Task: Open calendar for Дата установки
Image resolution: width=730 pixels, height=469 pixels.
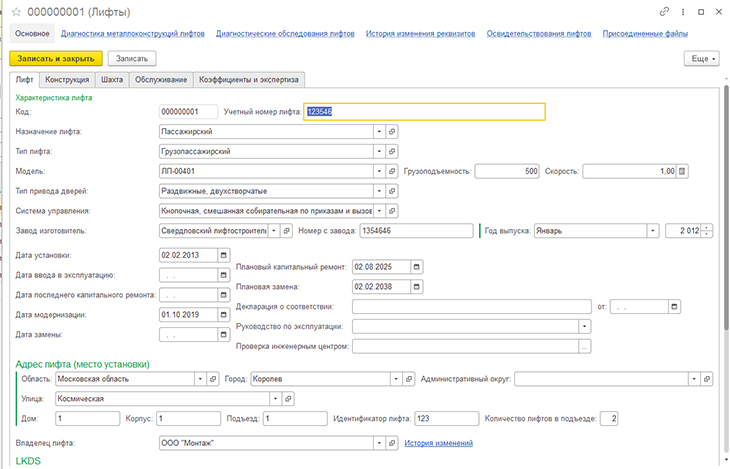Action: click(x=223, y=255)
